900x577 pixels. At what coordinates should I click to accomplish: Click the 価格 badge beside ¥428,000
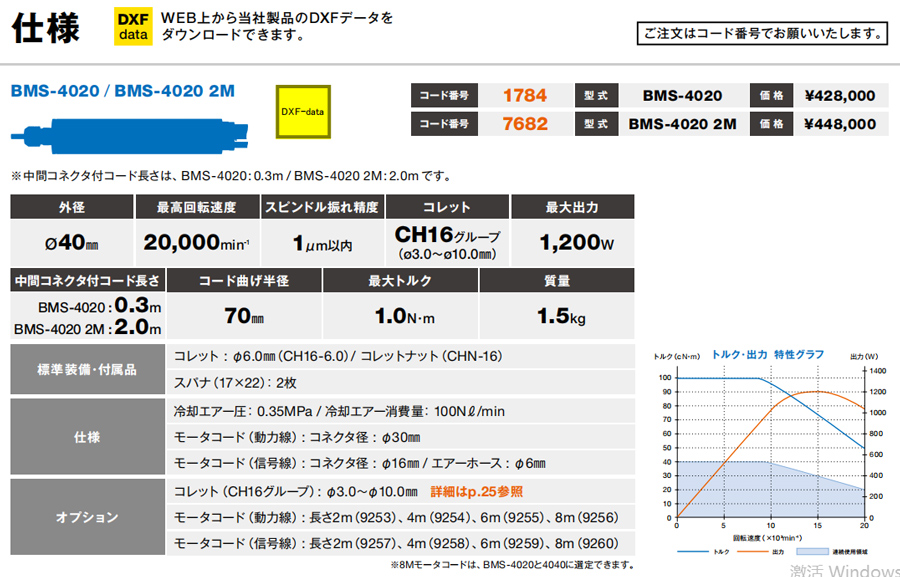coord(771,95)
